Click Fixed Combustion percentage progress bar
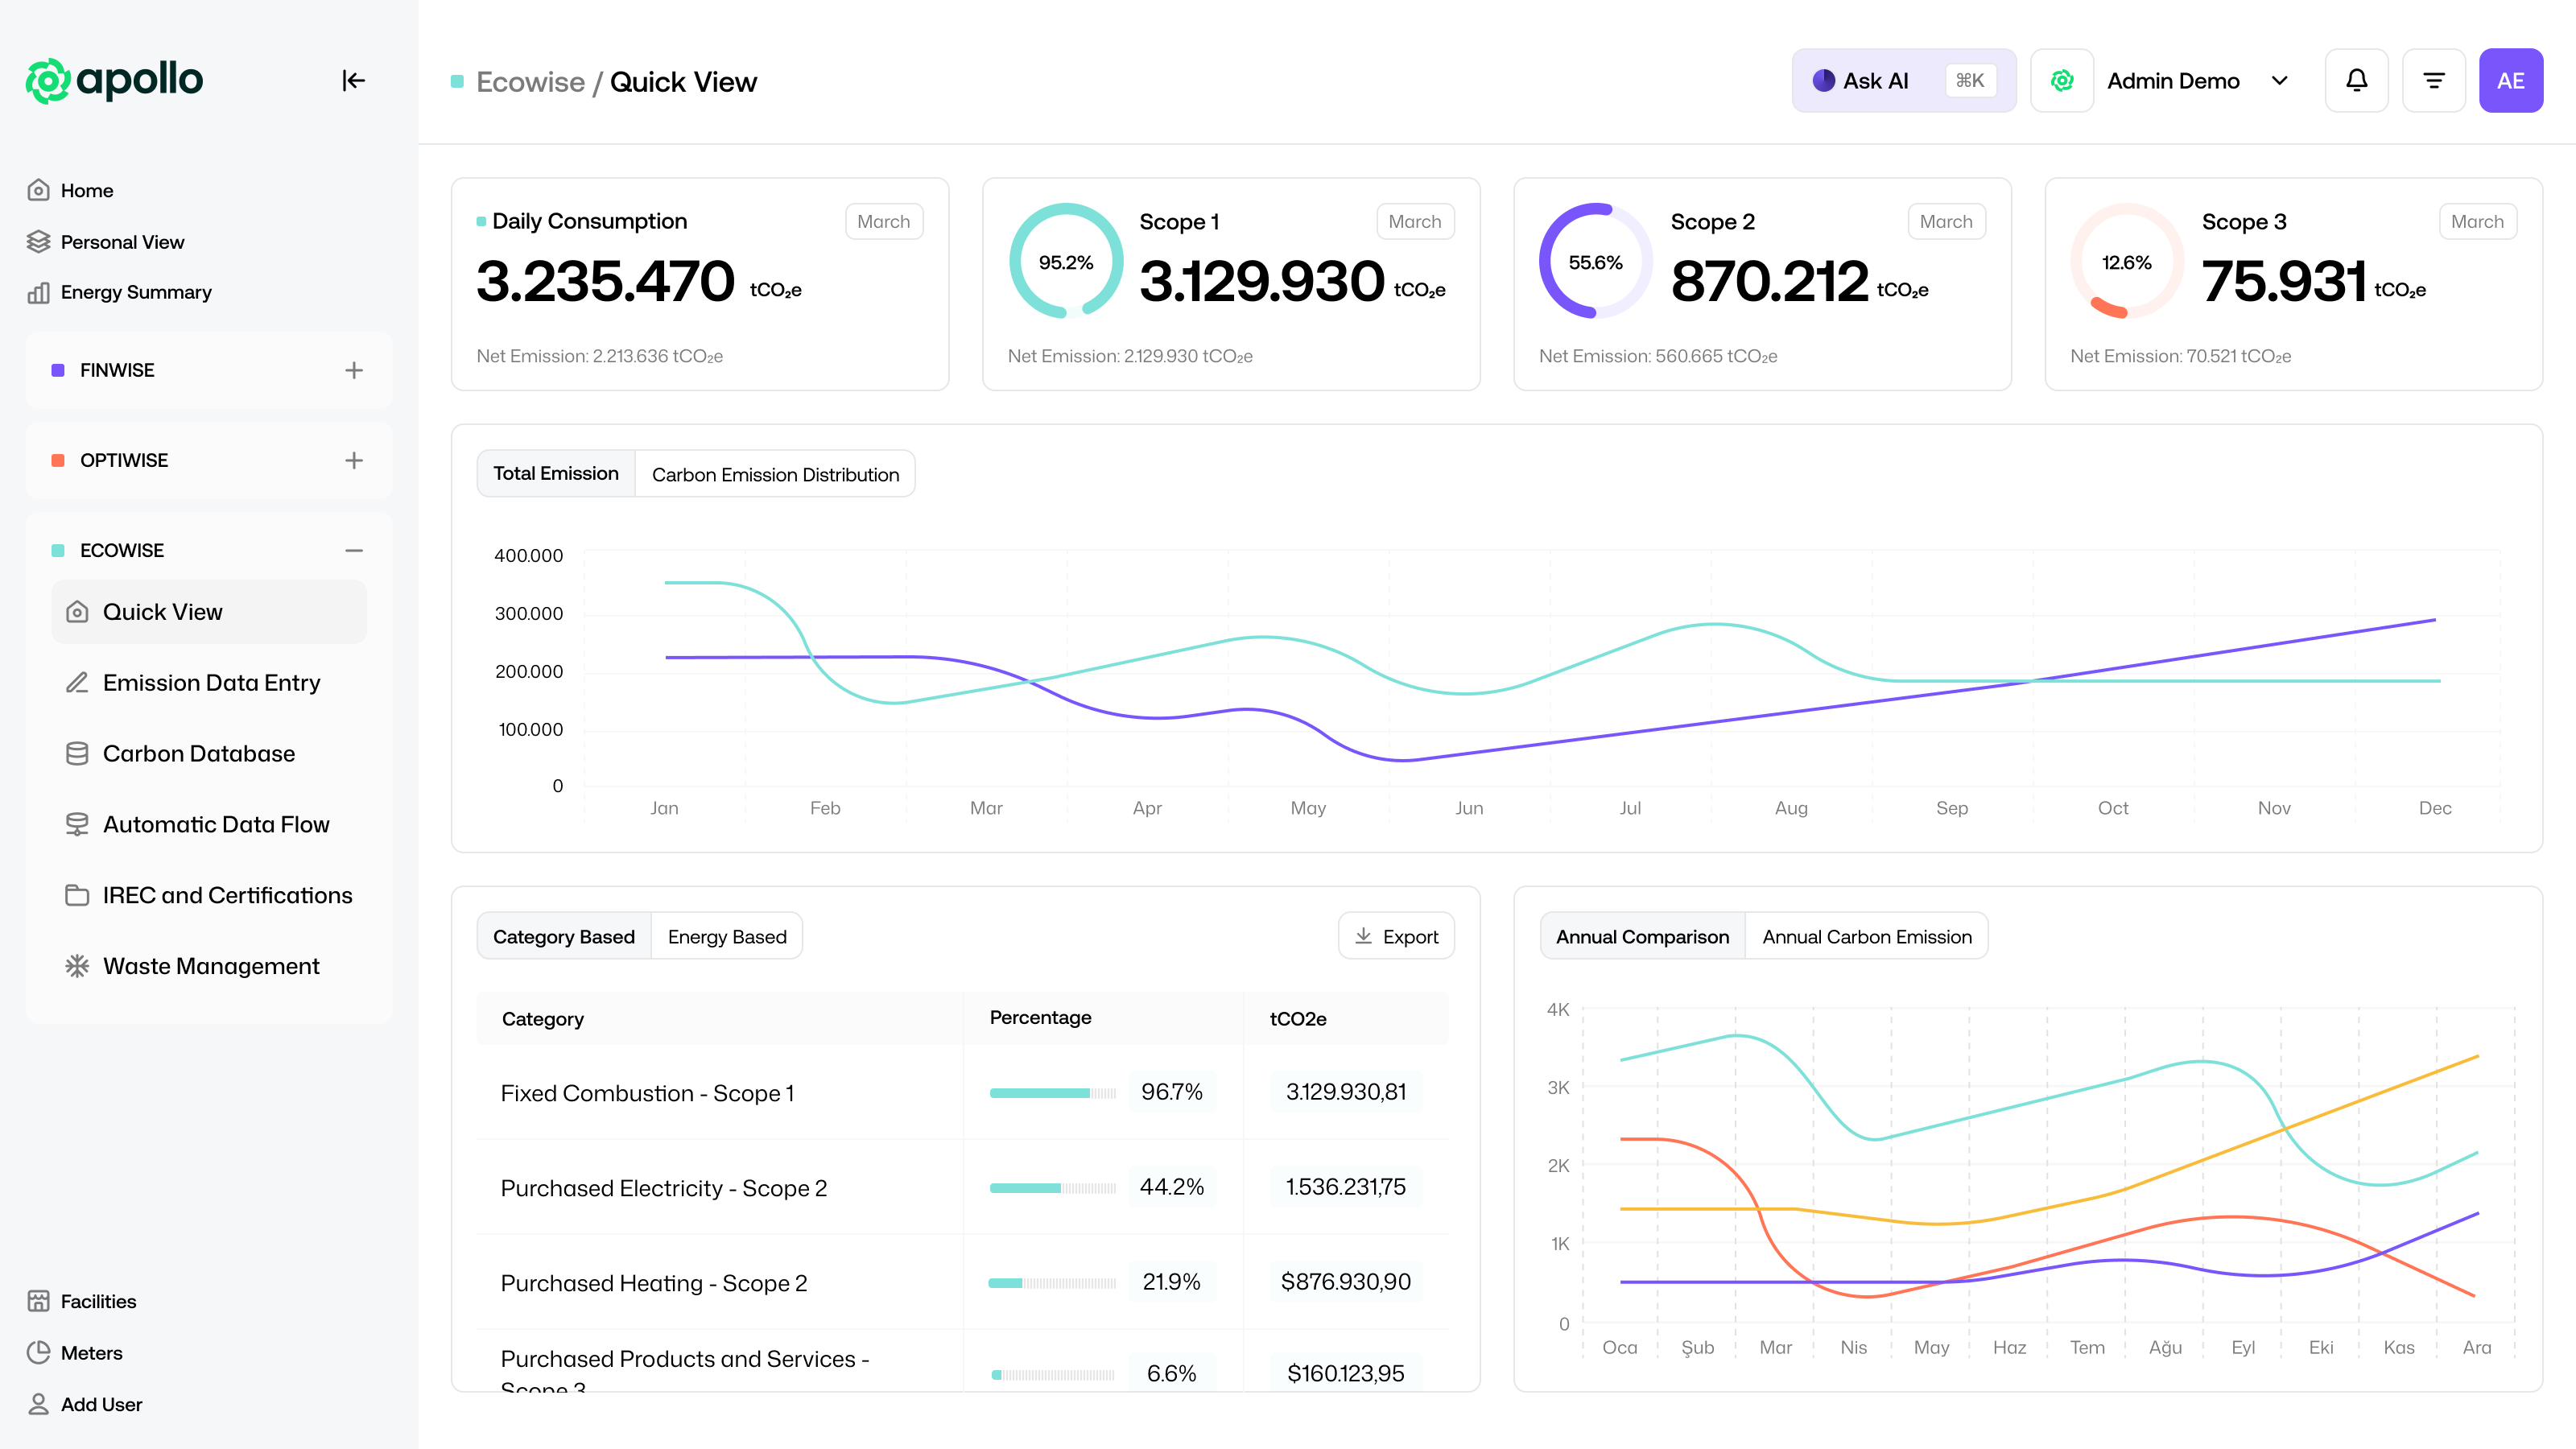Screen dimensions: 2576x1449 click(1052, 1093)
